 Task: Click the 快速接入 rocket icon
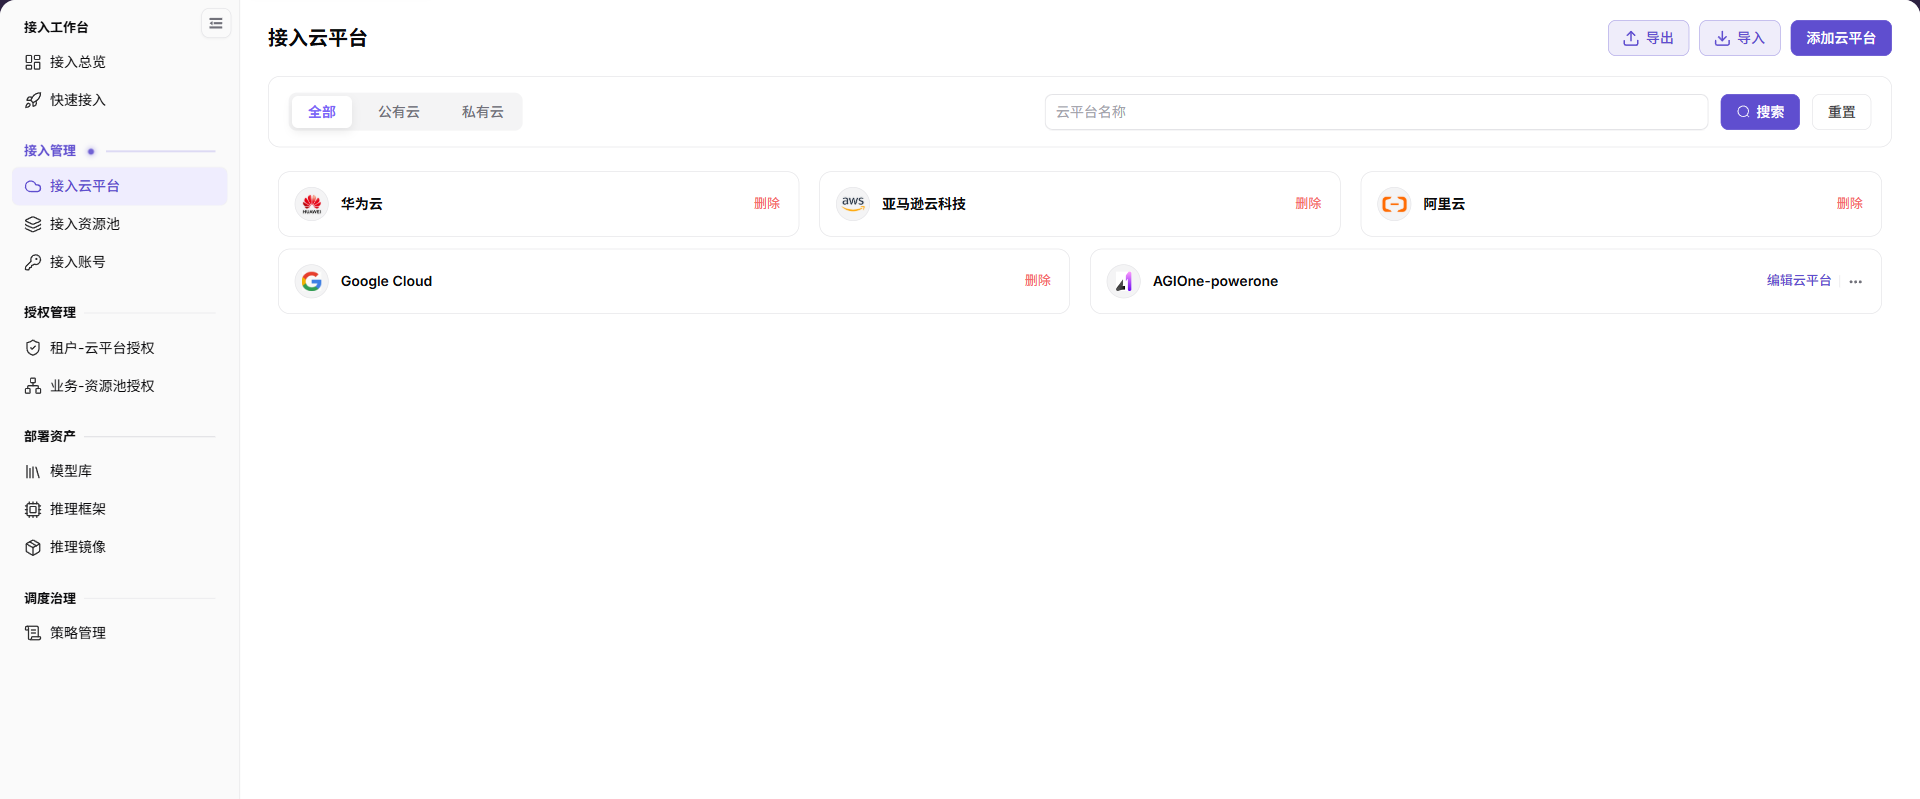[33, 100]
